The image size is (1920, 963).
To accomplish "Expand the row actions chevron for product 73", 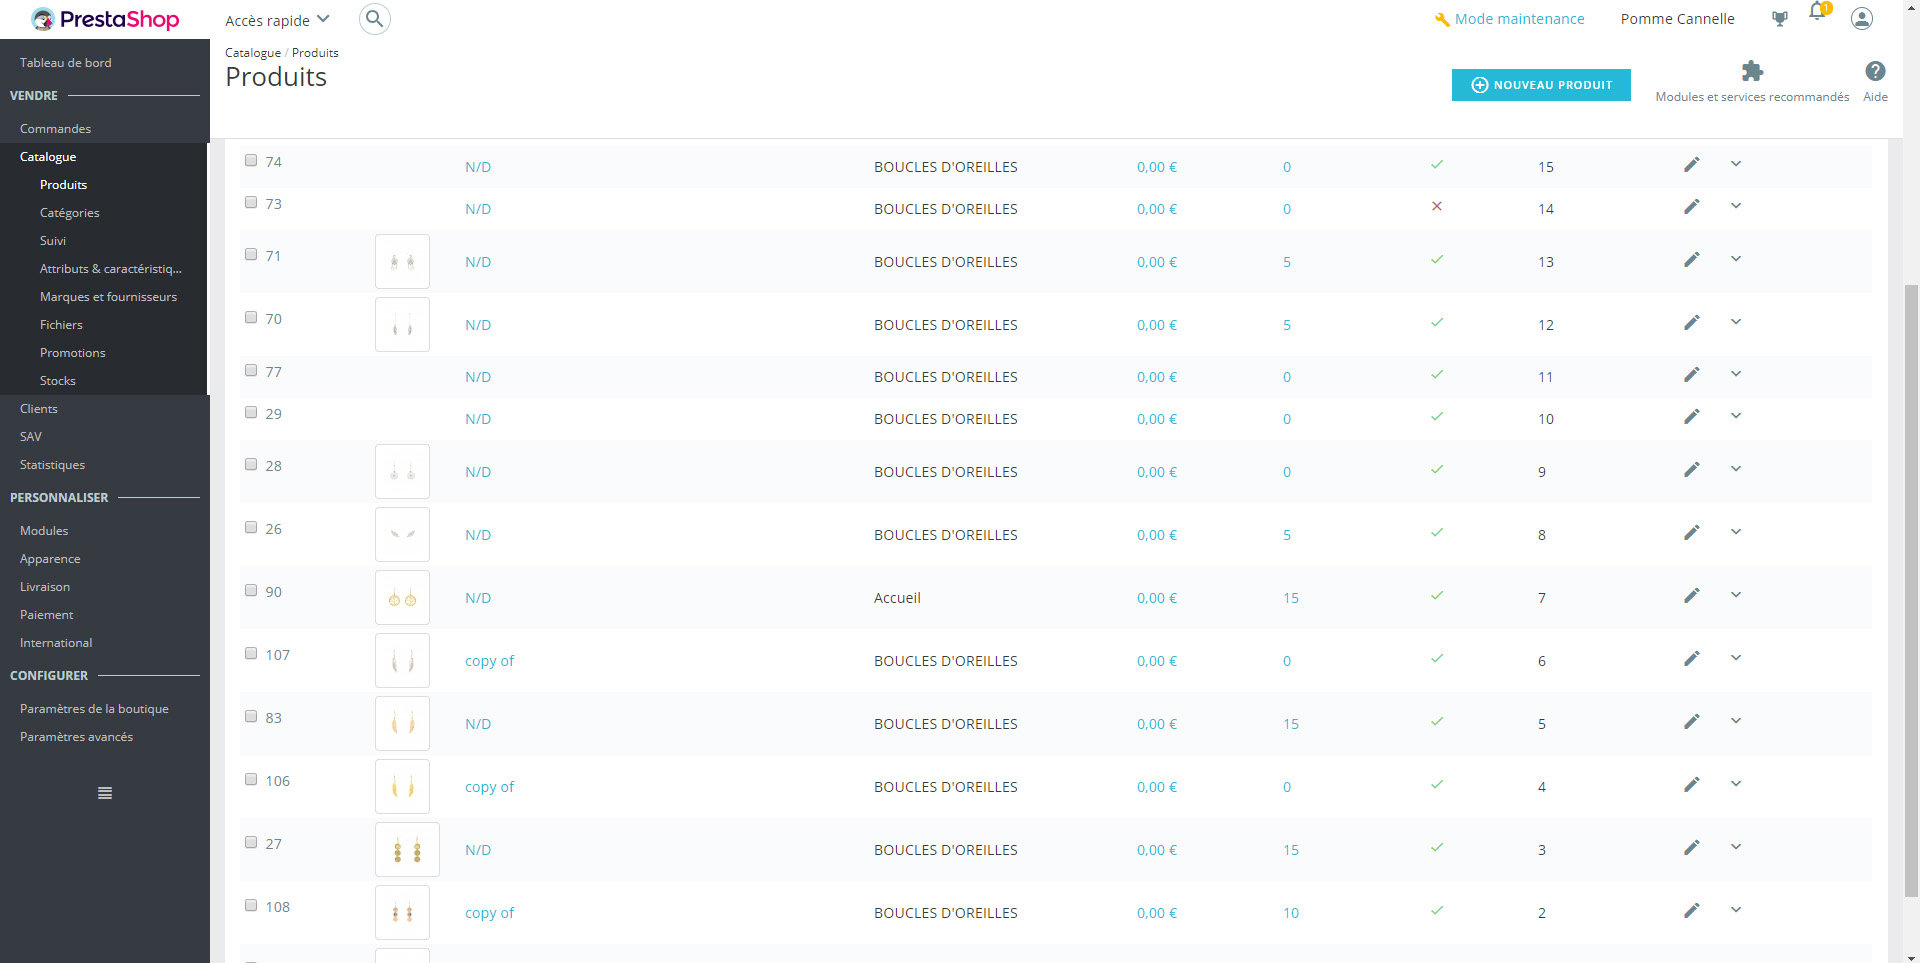I will pos(1735,206).
